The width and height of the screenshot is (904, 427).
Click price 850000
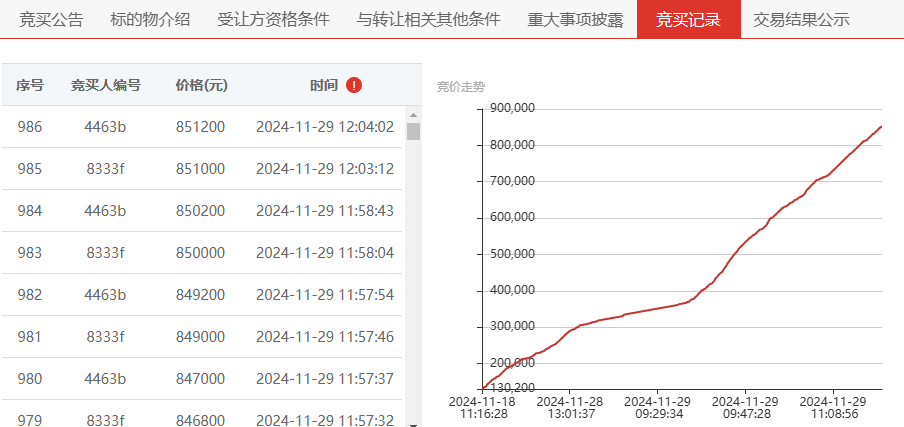pyautogui.click(x=201, y=253)
